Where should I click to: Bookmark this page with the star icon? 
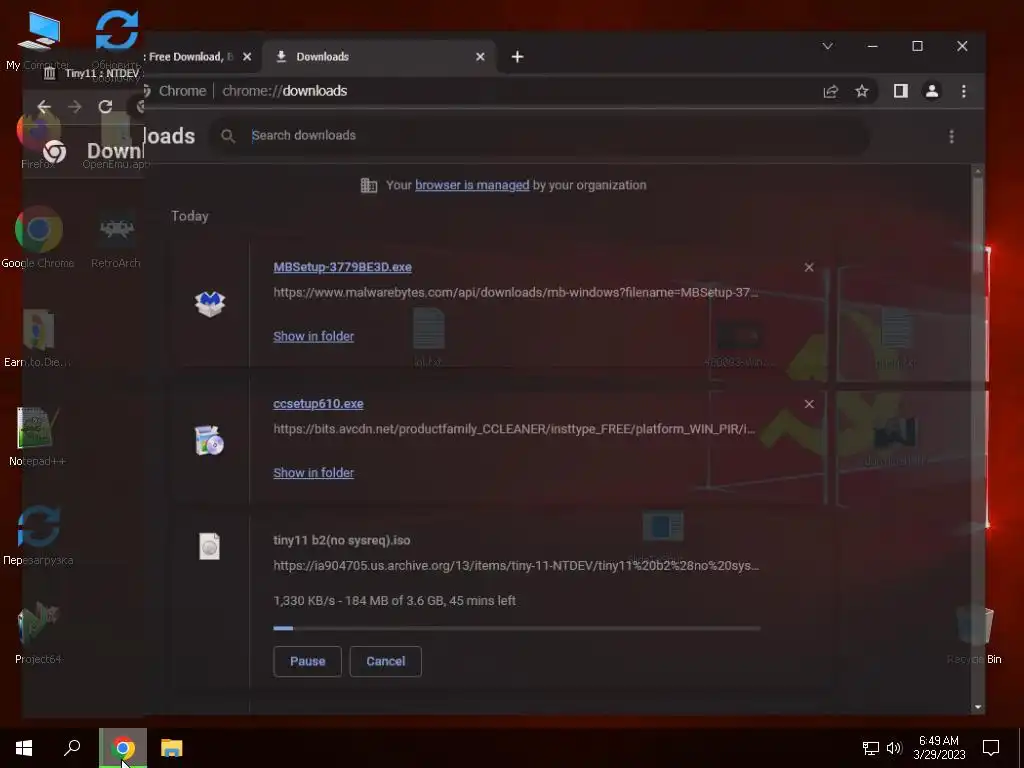862,91
